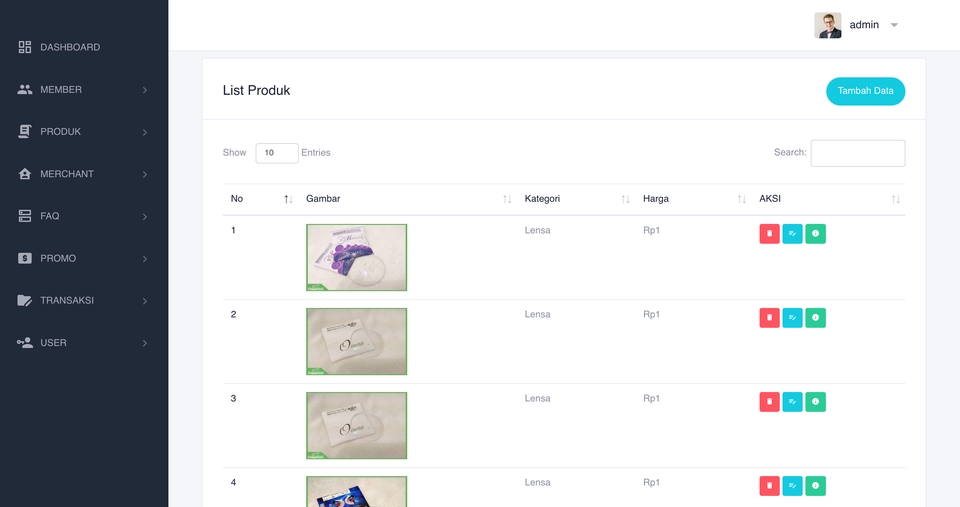Open product image thumbnail in row 2
Image resolution: width=960 pixels, height=507 pixels.
(356, 341)
